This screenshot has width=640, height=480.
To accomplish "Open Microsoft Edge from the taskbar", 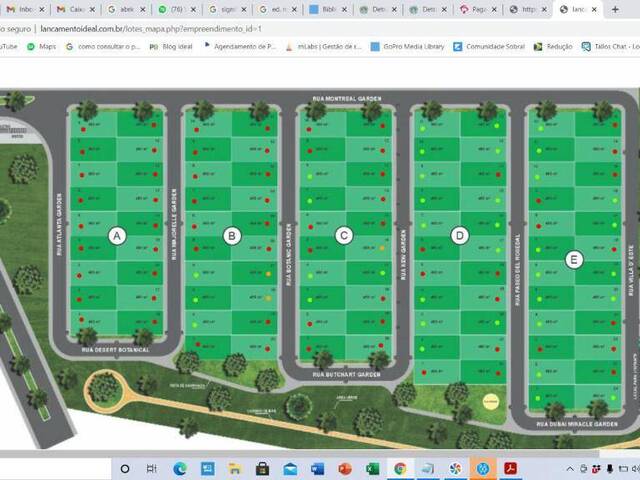I will click(180, 469).
